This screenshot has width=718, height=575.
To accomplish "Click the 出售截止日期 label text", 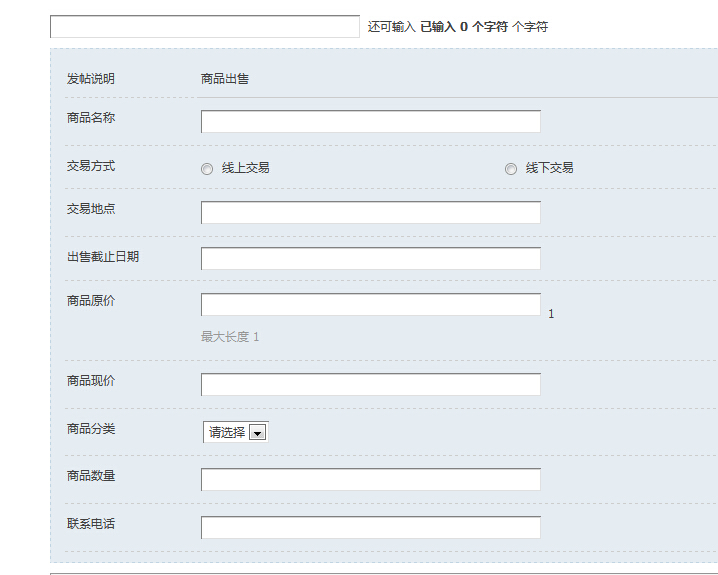I will coord(103,257).
